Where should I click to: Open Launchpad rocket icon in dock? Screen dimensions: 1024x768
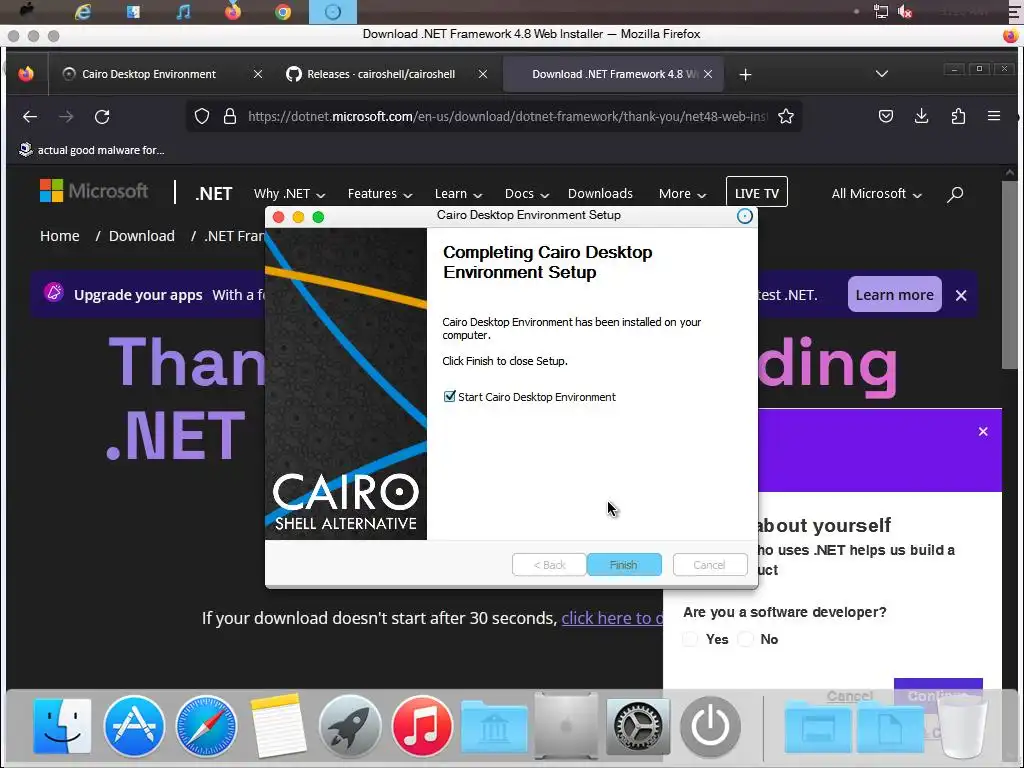[349, 726]
